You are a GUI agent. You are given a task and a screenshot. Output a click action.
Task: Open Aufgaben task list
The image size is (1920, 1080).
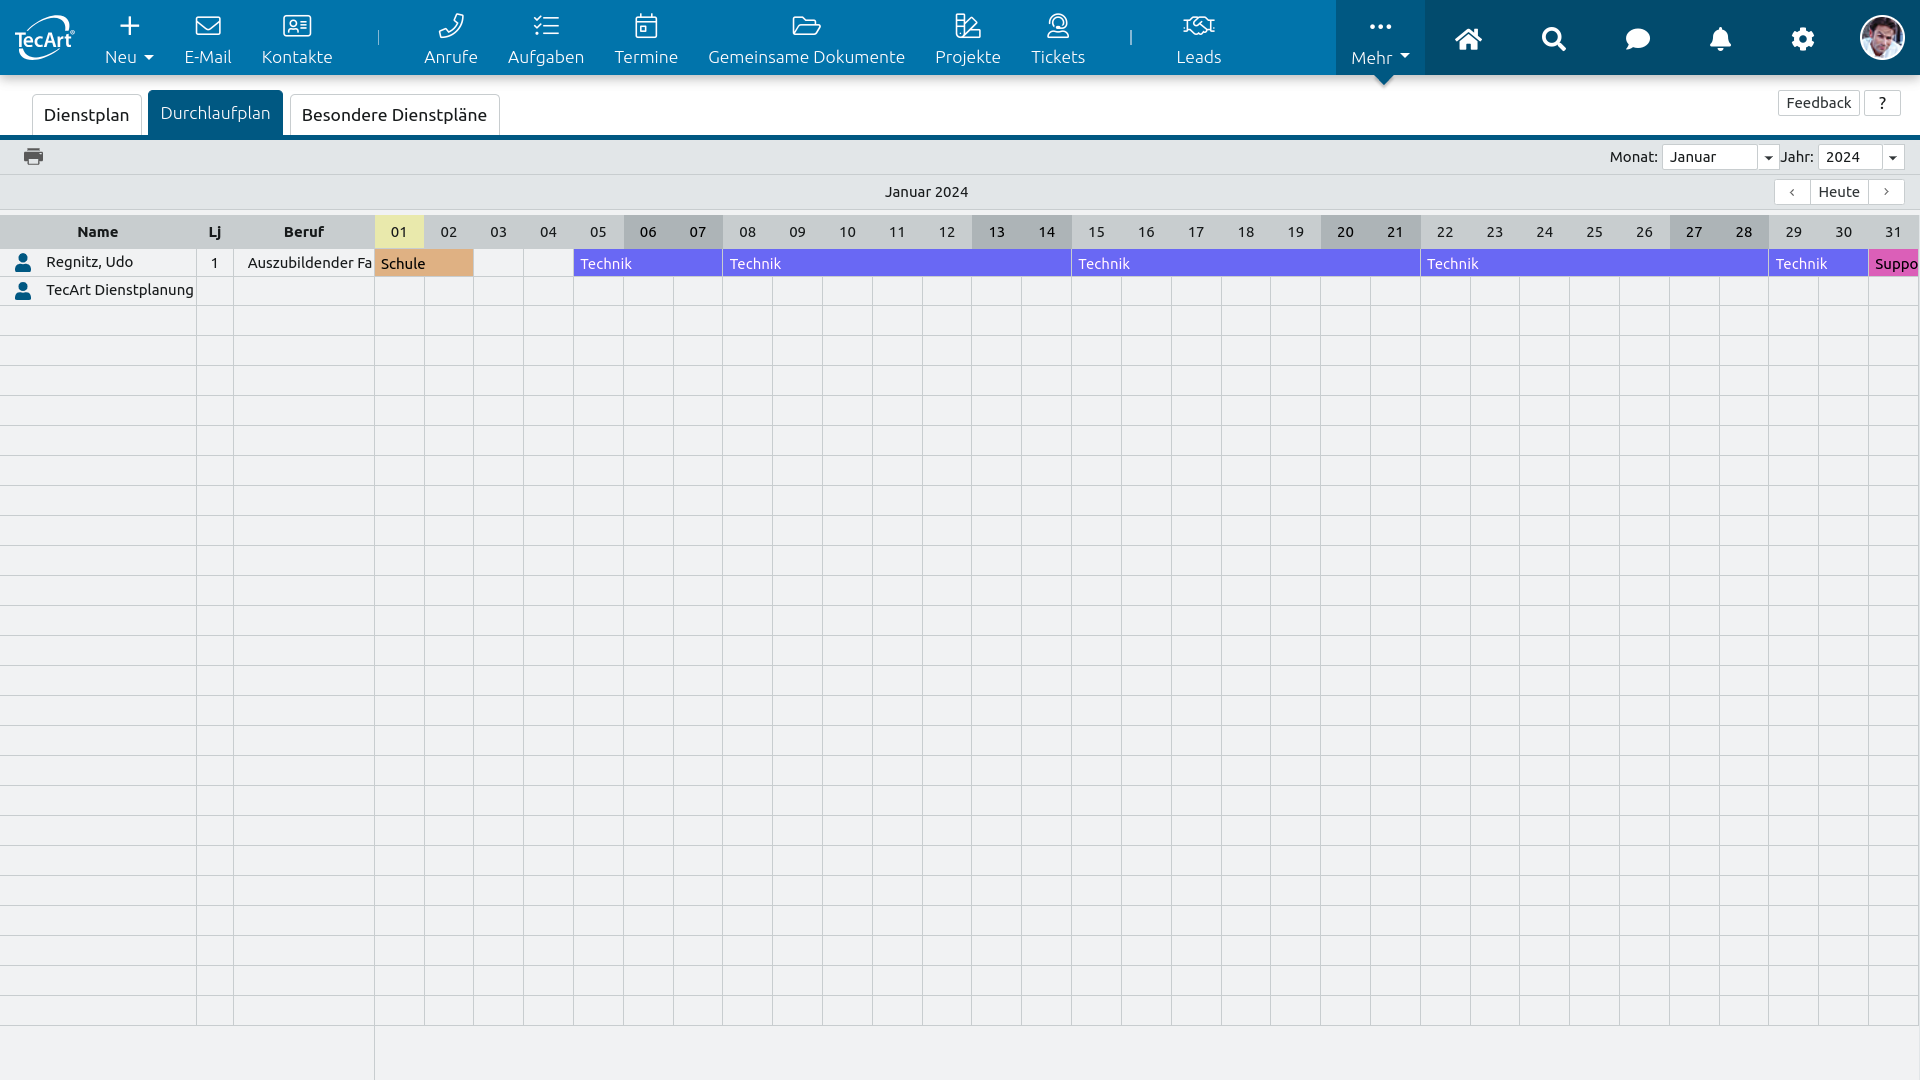click(x=545, y=38)
